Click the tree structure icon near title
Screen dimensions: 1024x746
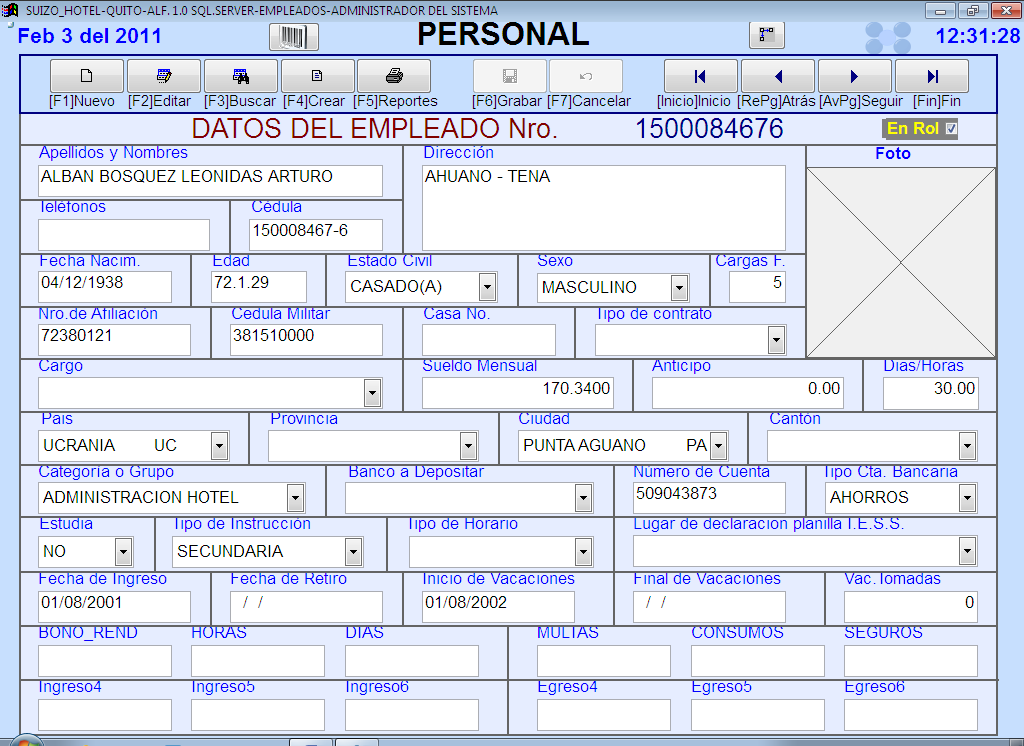point(767,35)
